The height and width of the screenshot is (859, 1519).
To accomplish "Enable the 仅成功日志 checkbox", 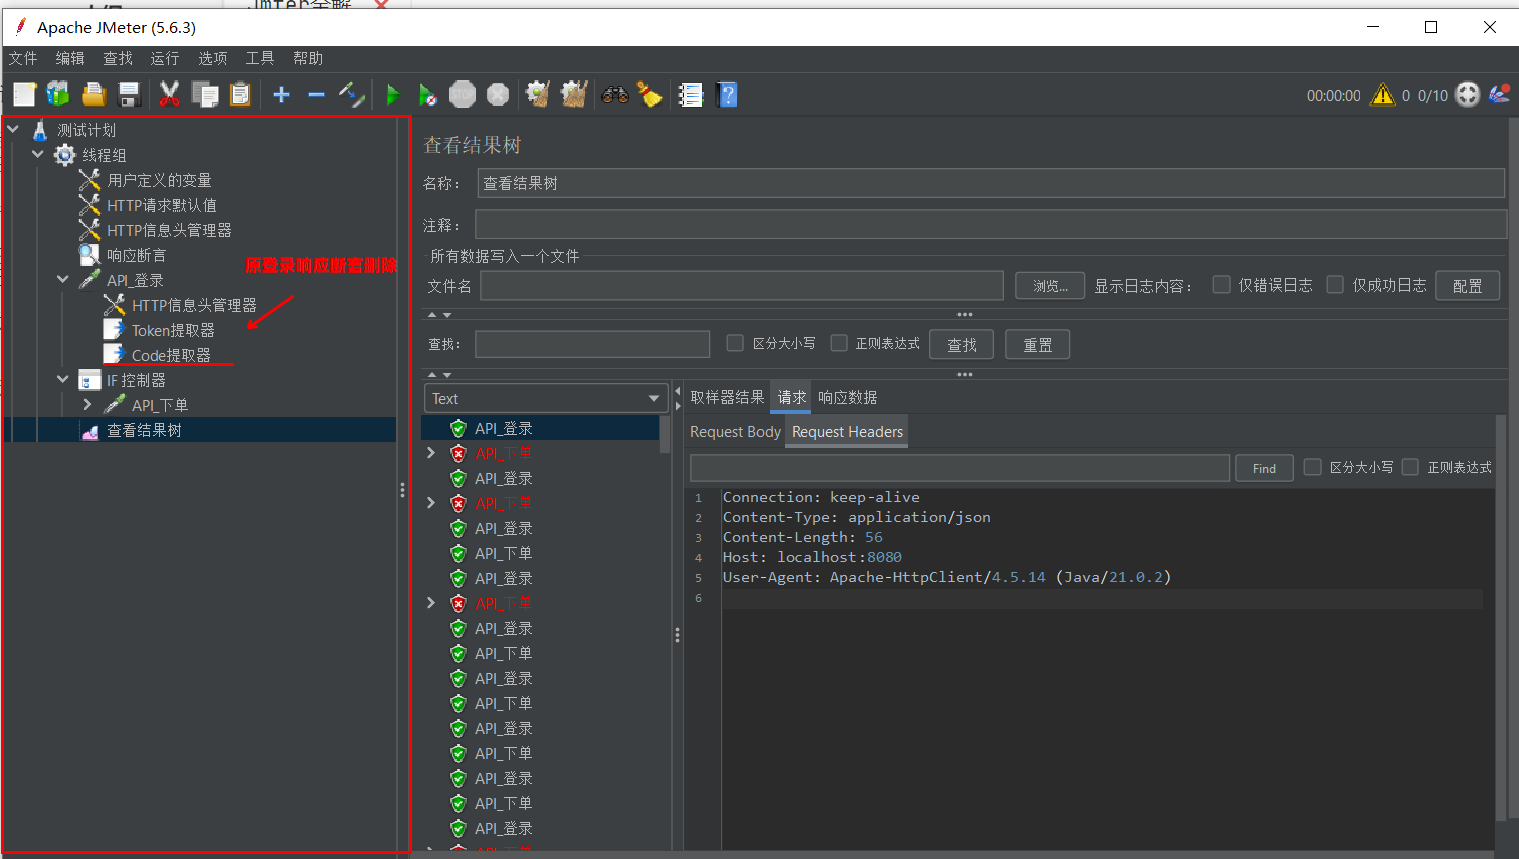I will 1335,285.
